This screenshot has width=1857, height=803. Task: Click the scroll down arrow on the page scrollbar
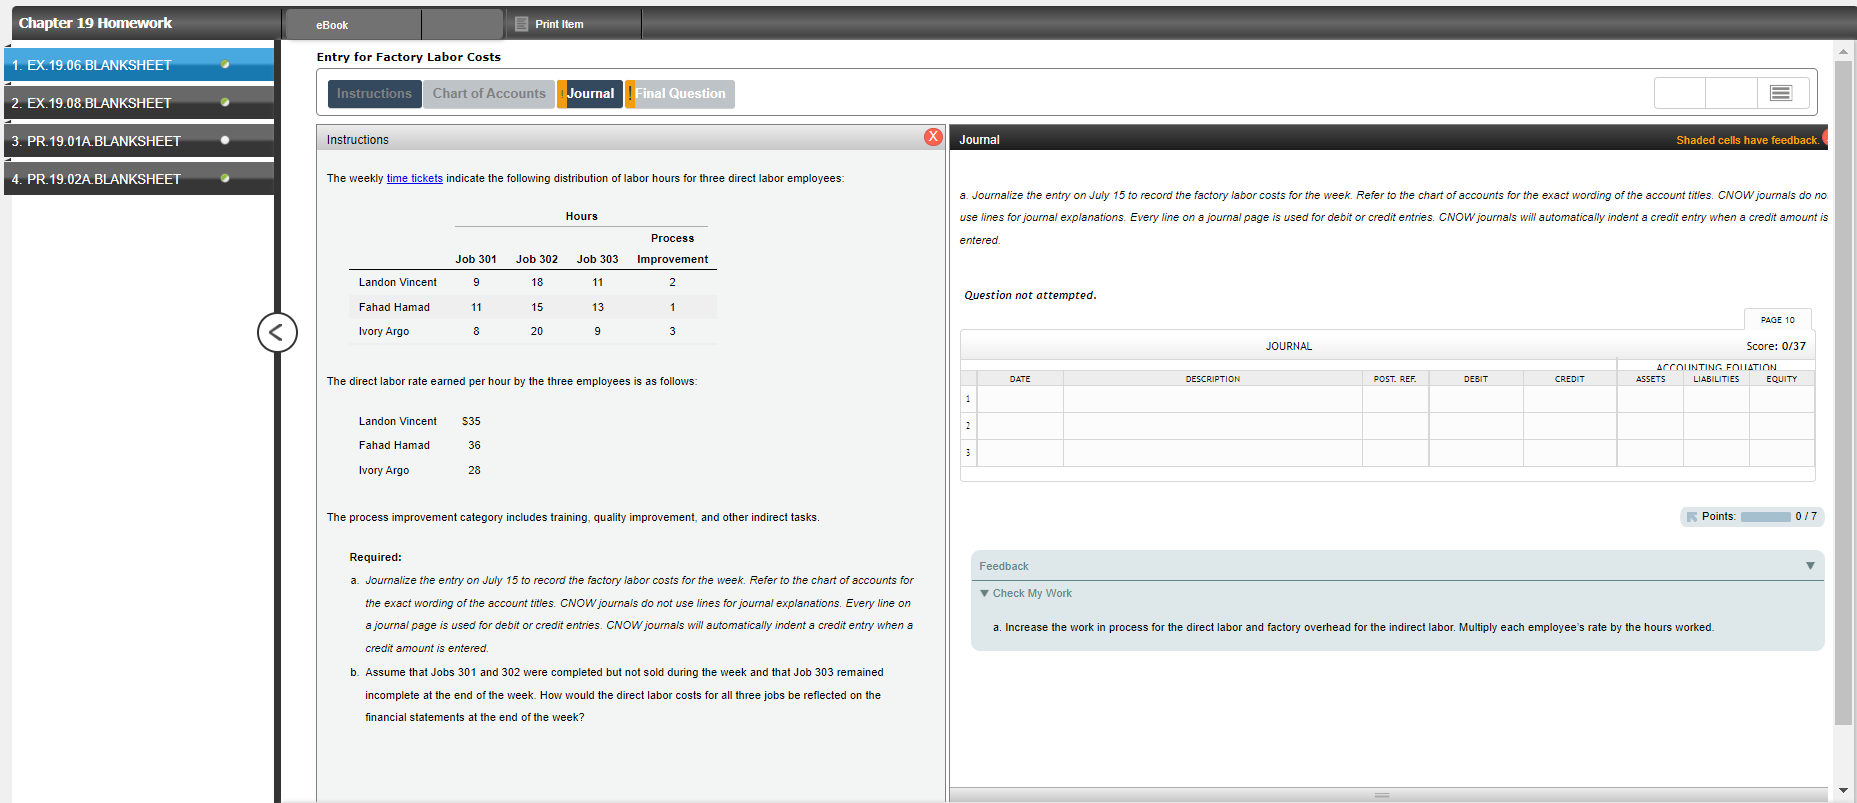click(1844, 791)
